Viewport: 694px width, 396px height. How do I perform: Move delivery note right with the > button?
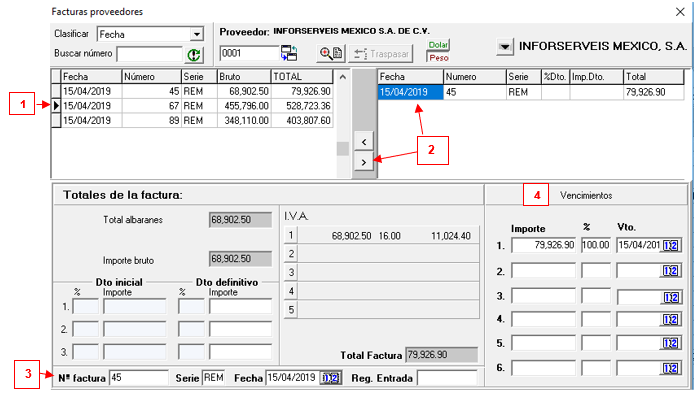364,162
